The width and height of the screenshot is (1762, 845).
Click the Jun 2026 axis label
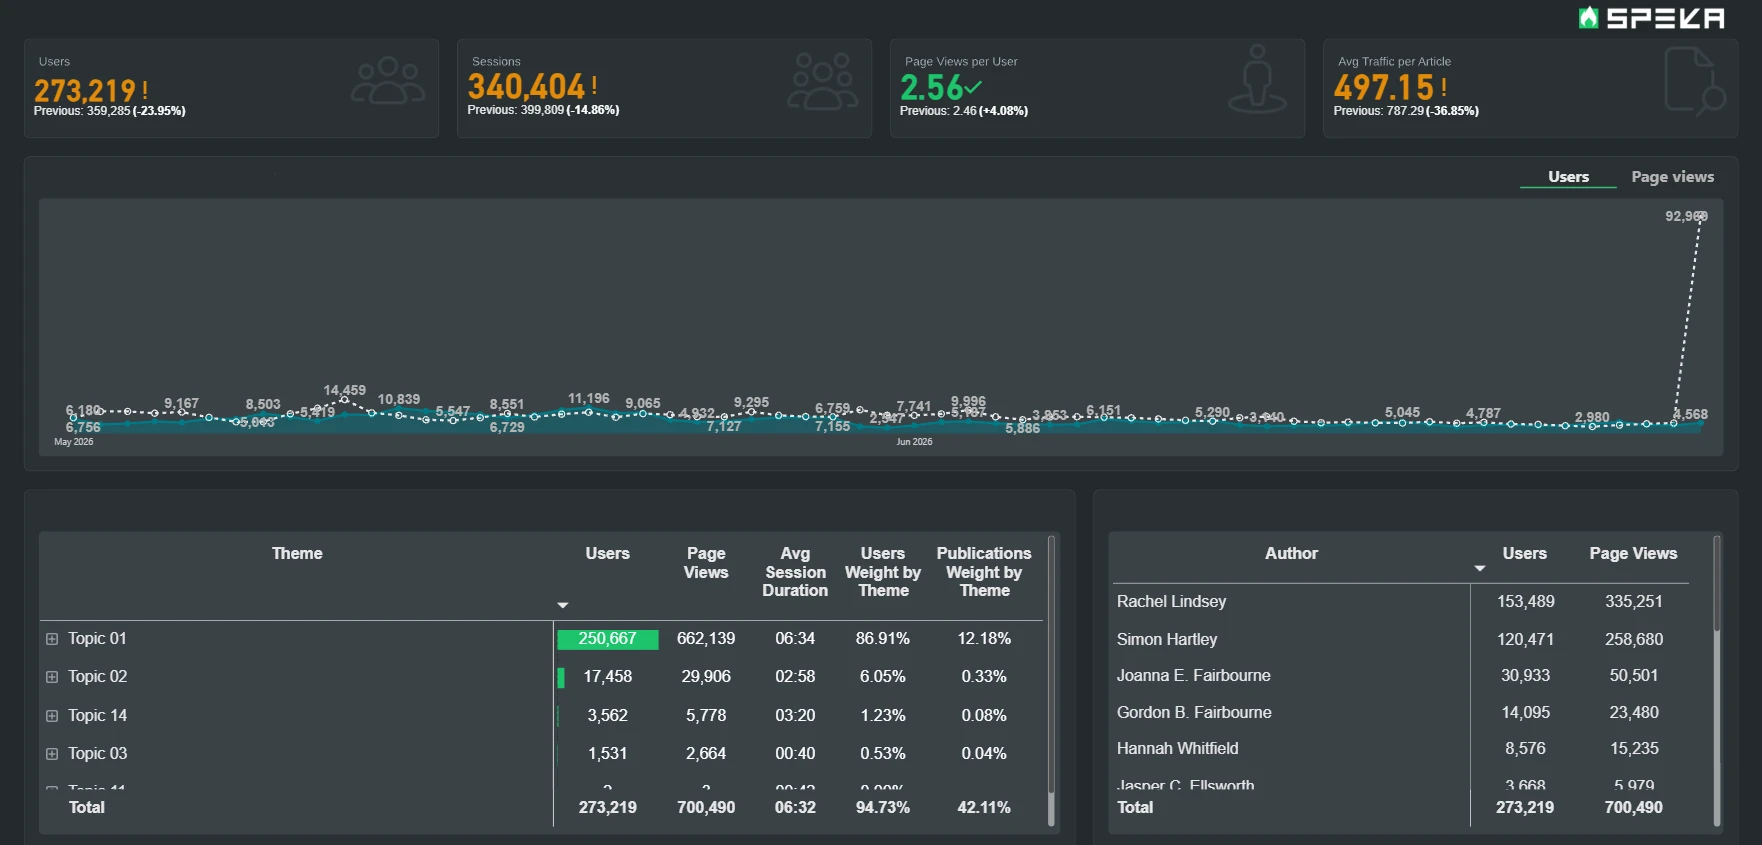[x=914, y=442]
